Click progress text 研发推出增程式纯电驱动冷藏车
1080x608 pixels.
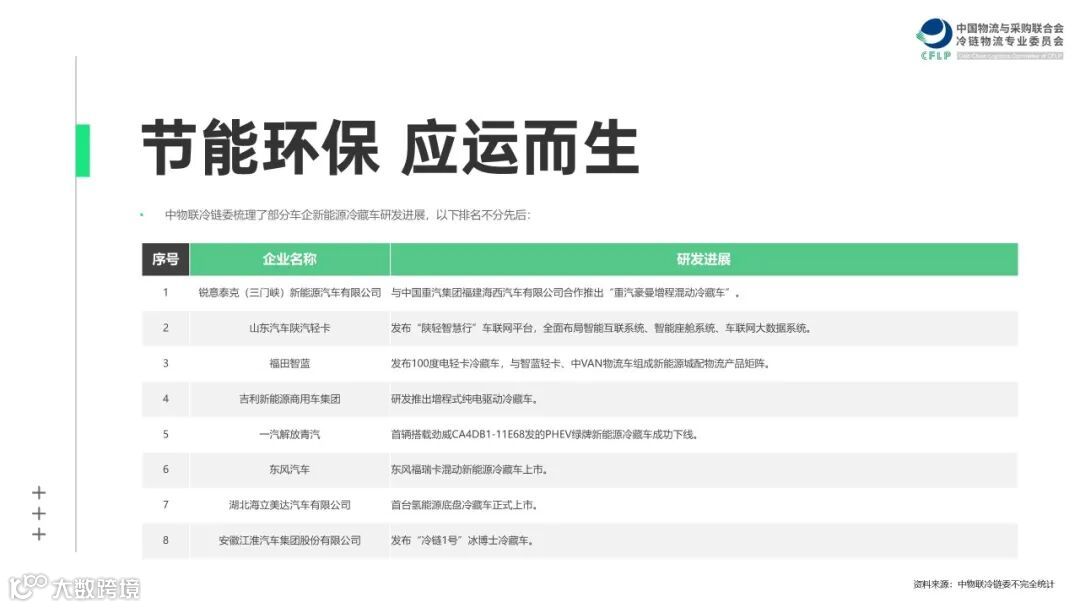[464, 399]
